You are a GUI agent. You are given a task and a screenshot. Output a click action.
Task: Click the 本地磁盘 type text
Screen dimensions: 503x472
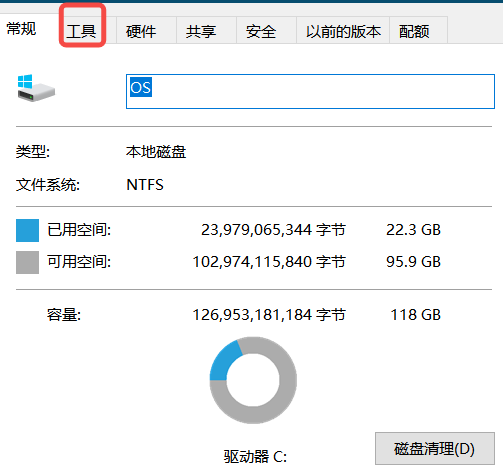click(x=156, y=152)
